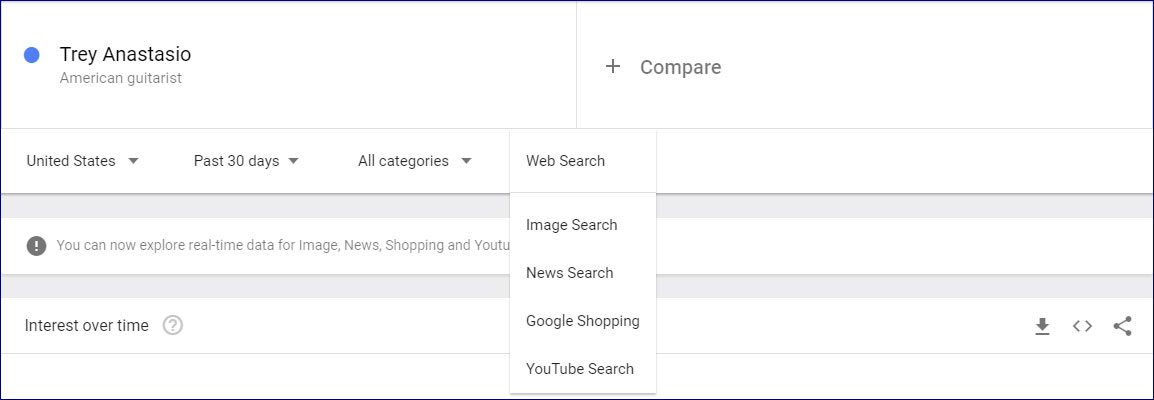
Task: Expand the All categories dropdown
Action: 414,161
